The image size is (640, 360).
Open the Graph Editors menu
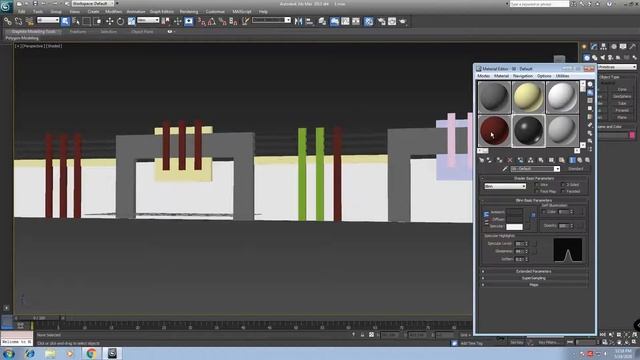[x=162, y=11]
